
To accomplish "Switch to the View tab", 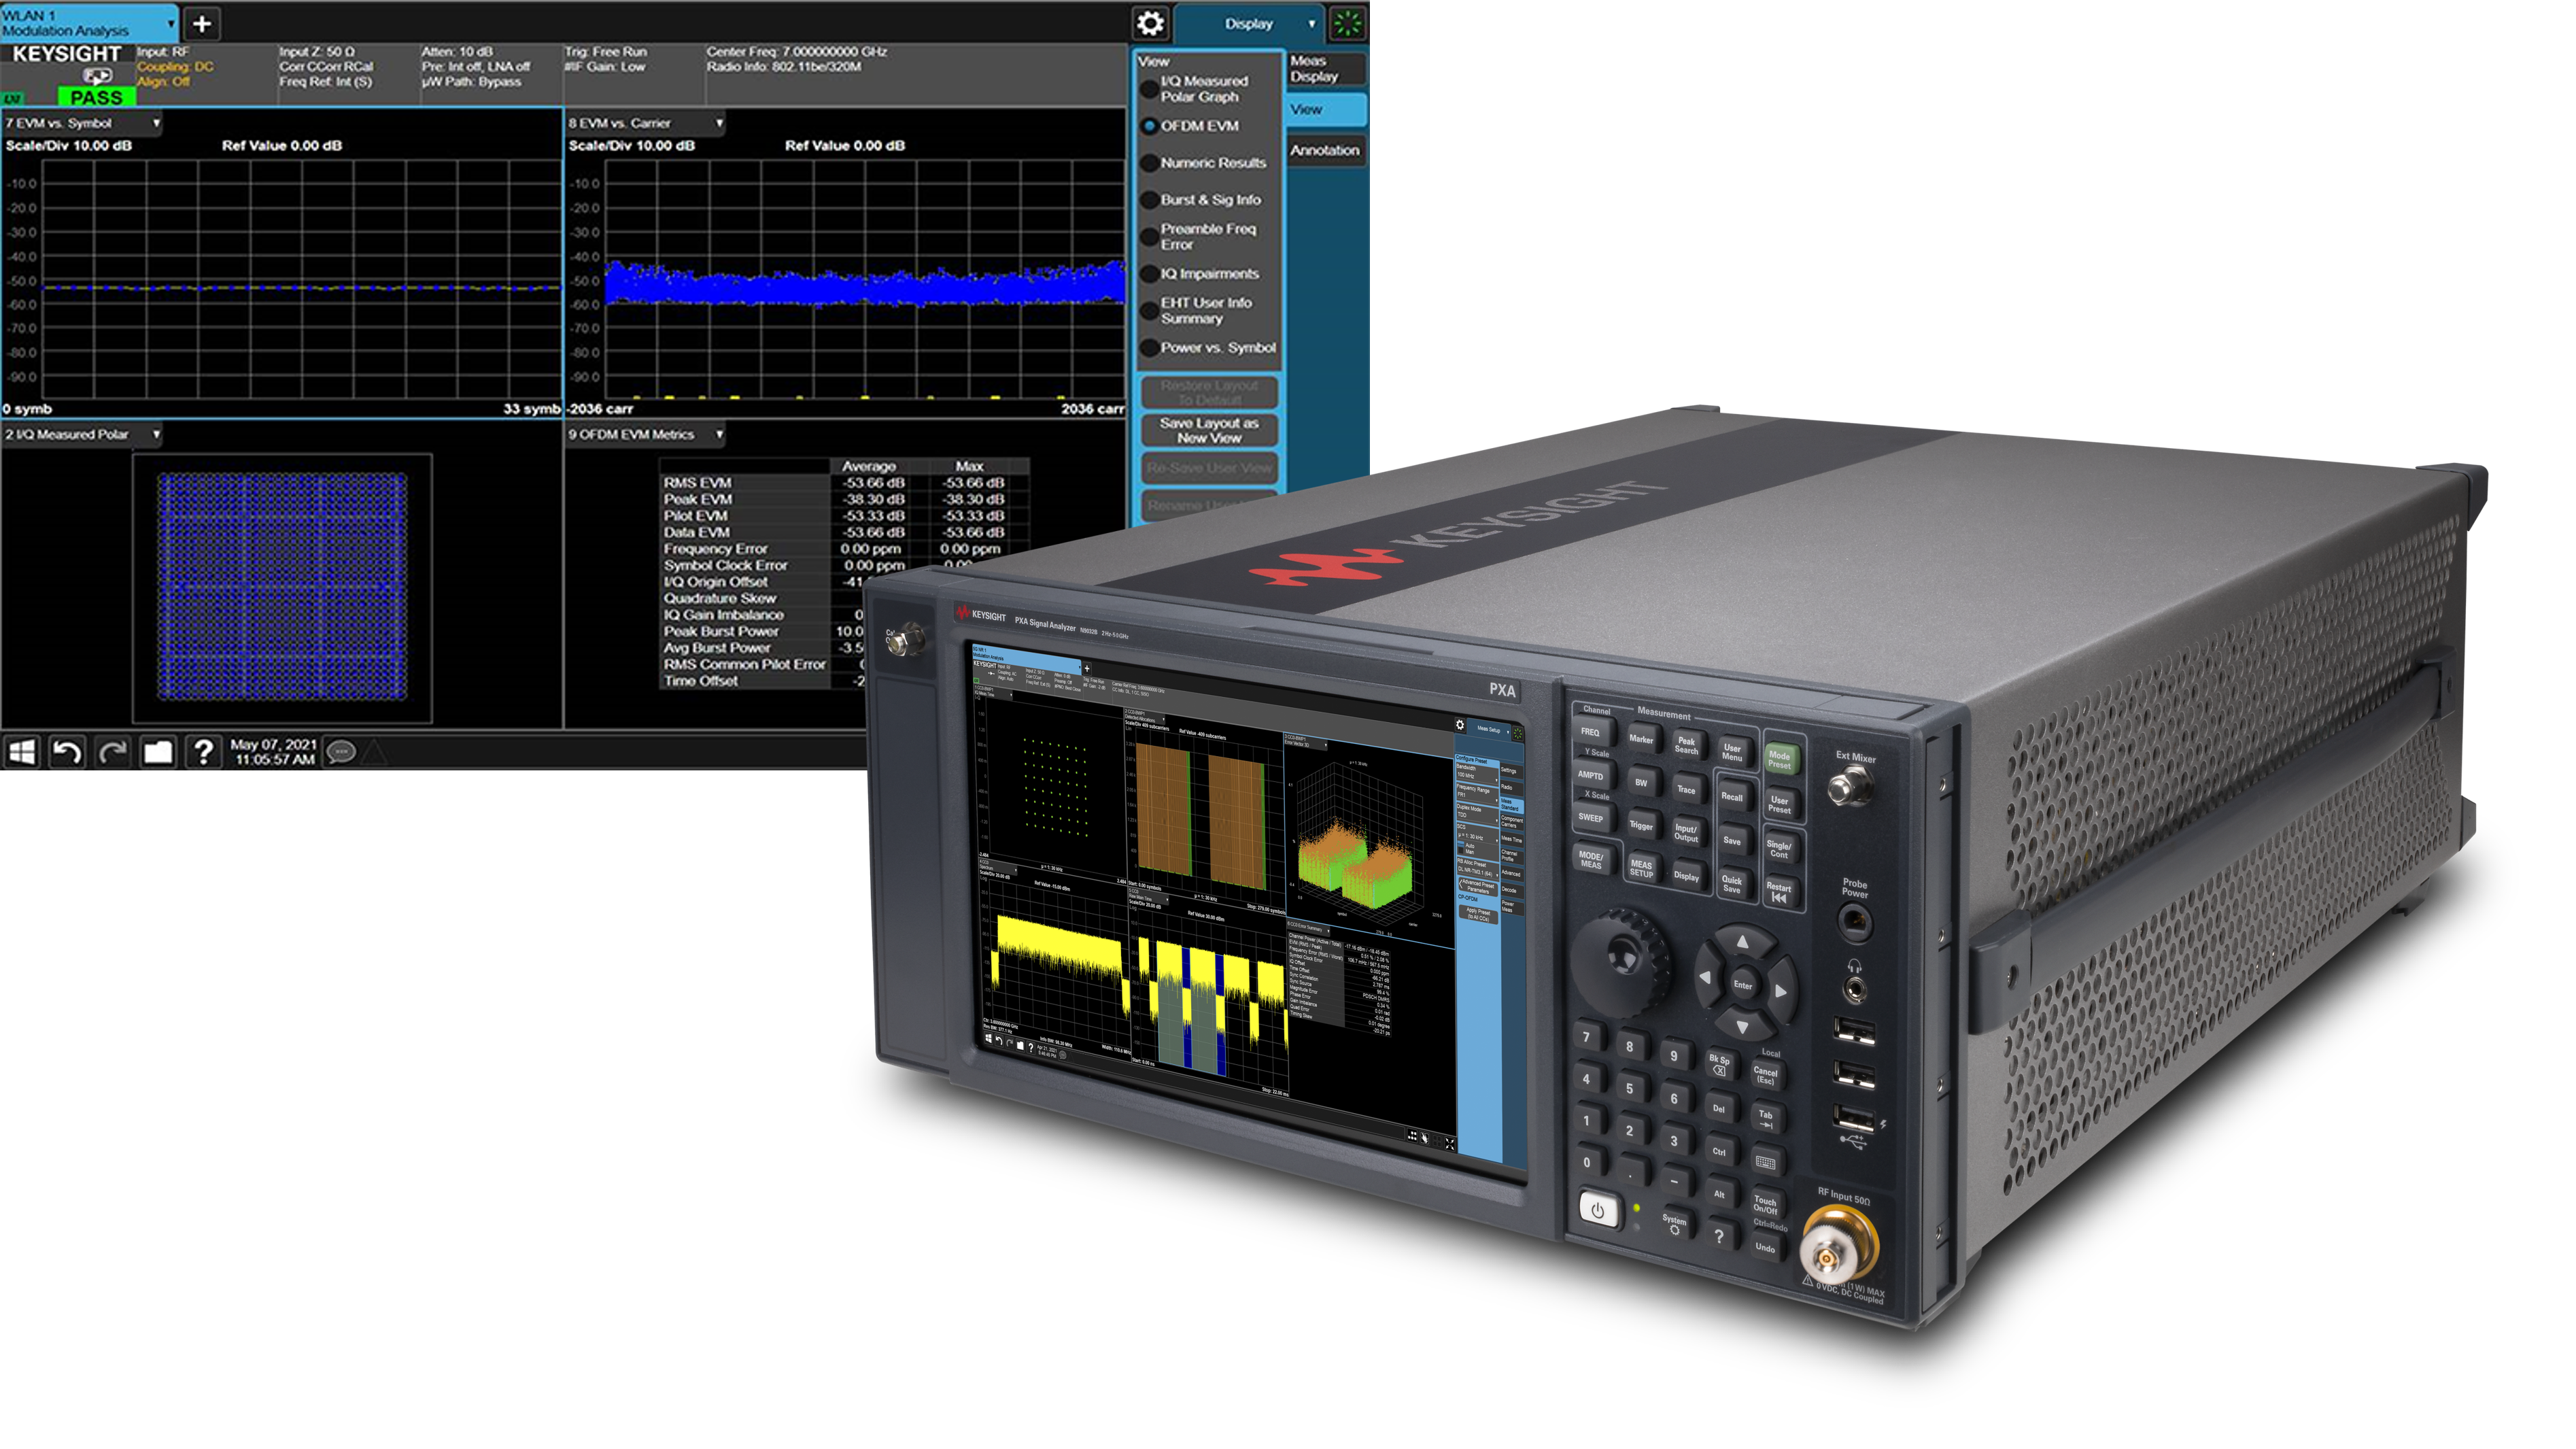I will (x=1326, y=110).
